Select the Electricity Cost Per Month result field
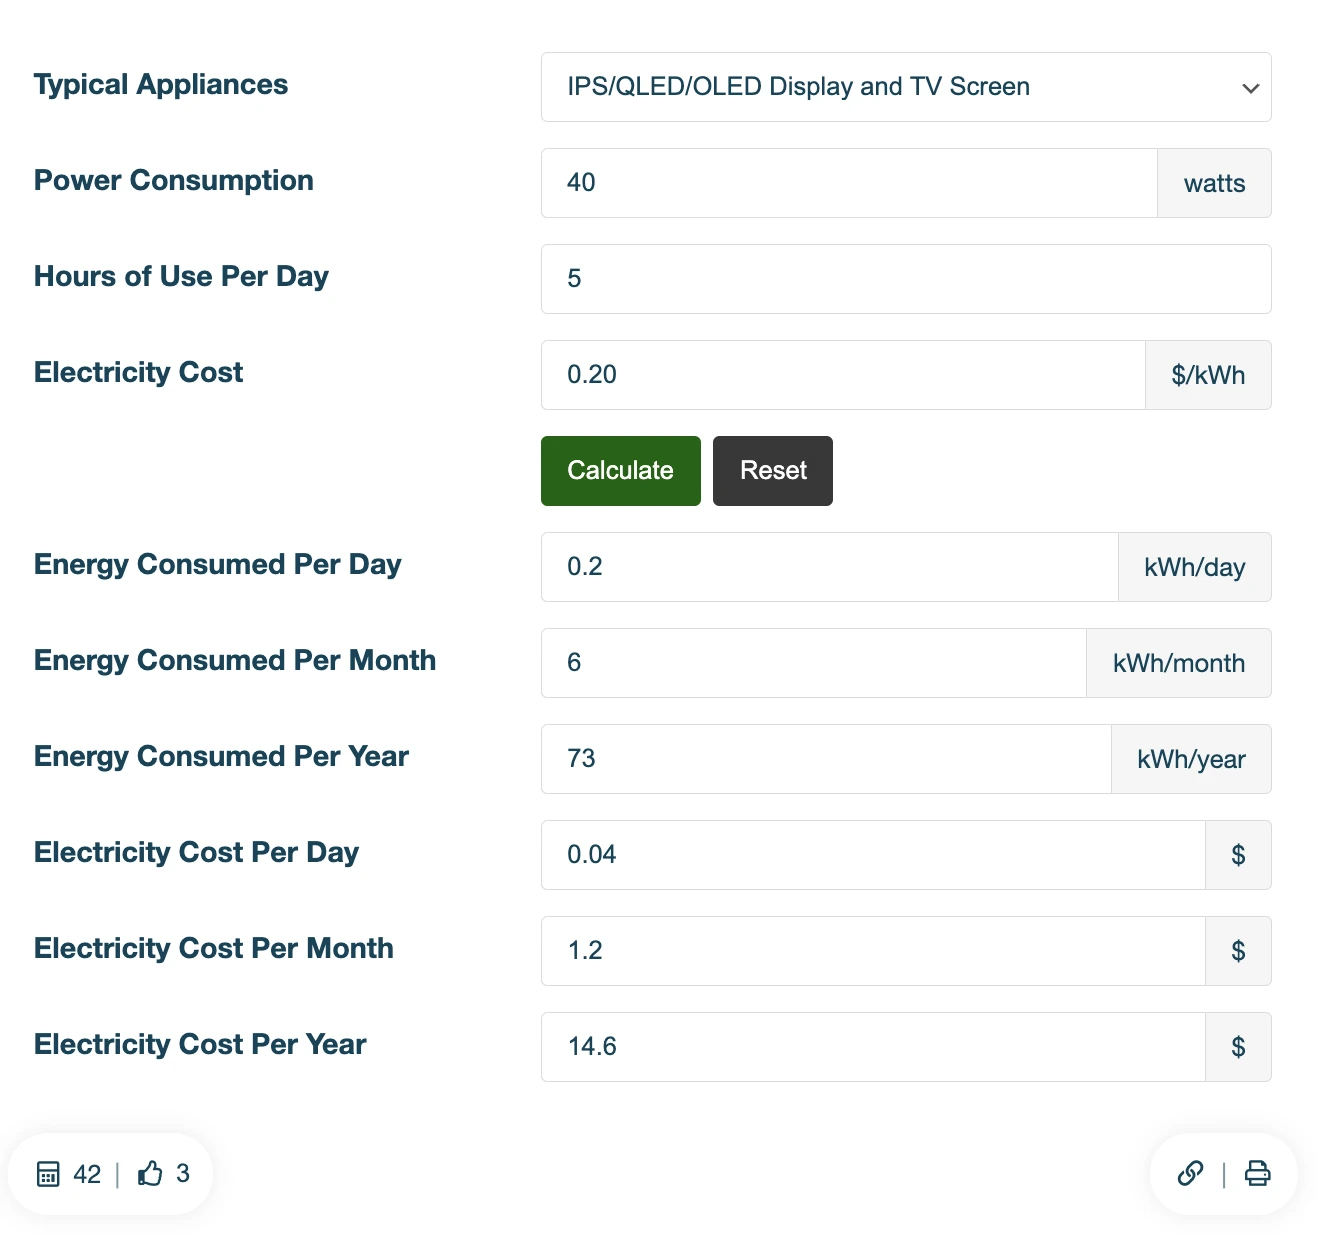 coord(873,951)
